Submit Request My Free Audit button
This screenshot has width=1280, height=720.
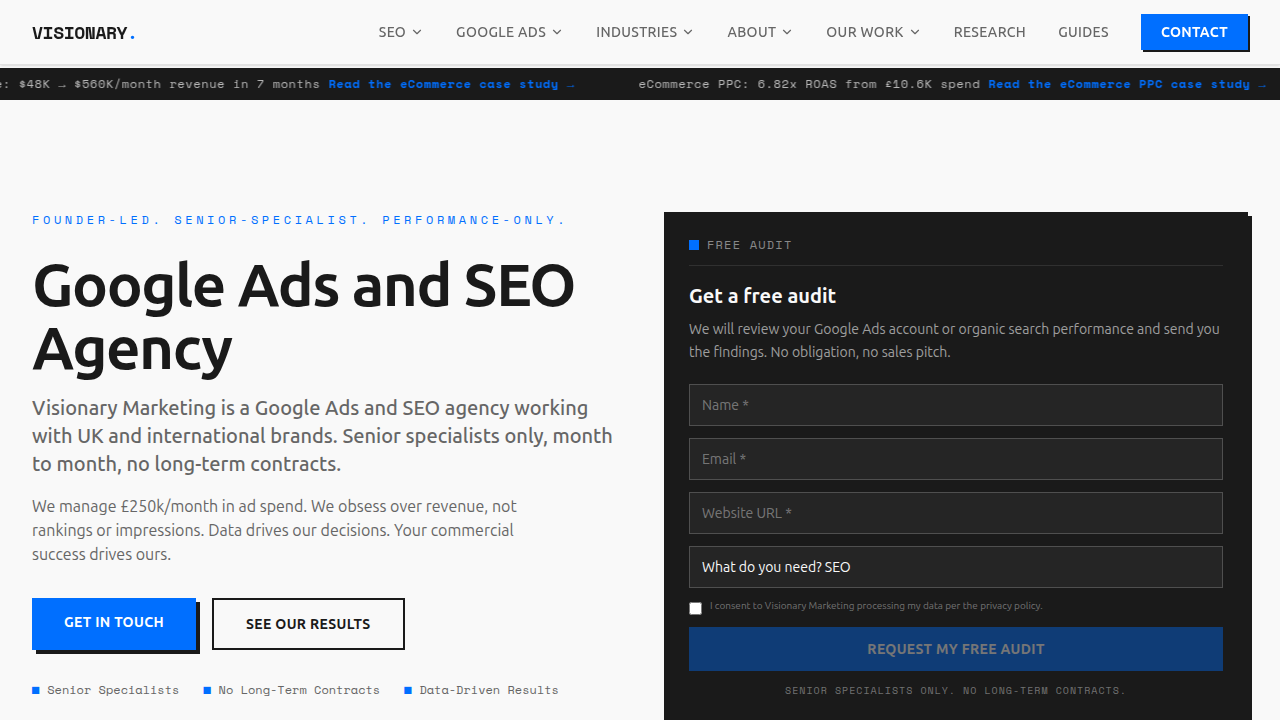[956, 649]
